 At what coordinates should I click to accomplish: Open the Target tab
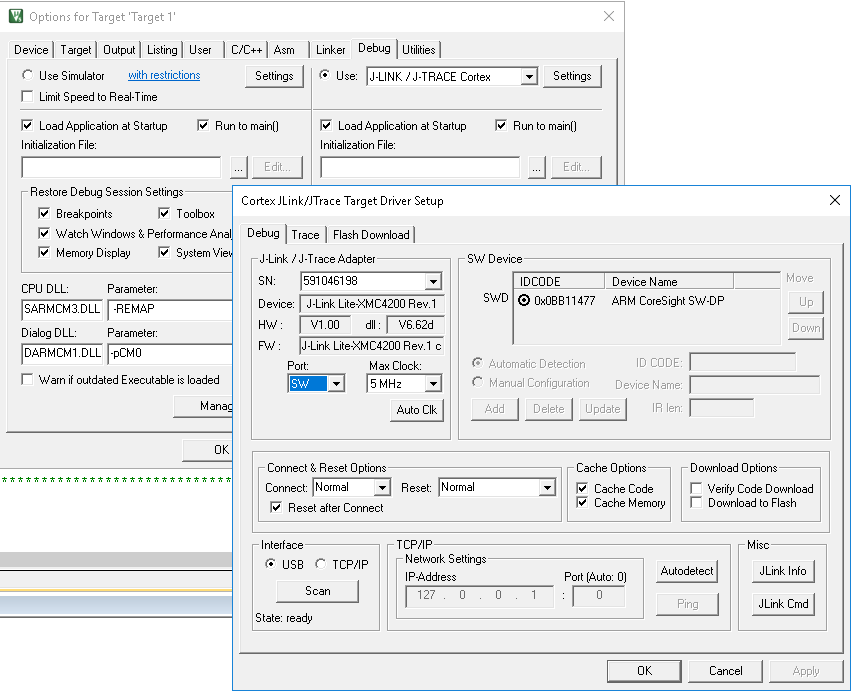pos(75,50)
